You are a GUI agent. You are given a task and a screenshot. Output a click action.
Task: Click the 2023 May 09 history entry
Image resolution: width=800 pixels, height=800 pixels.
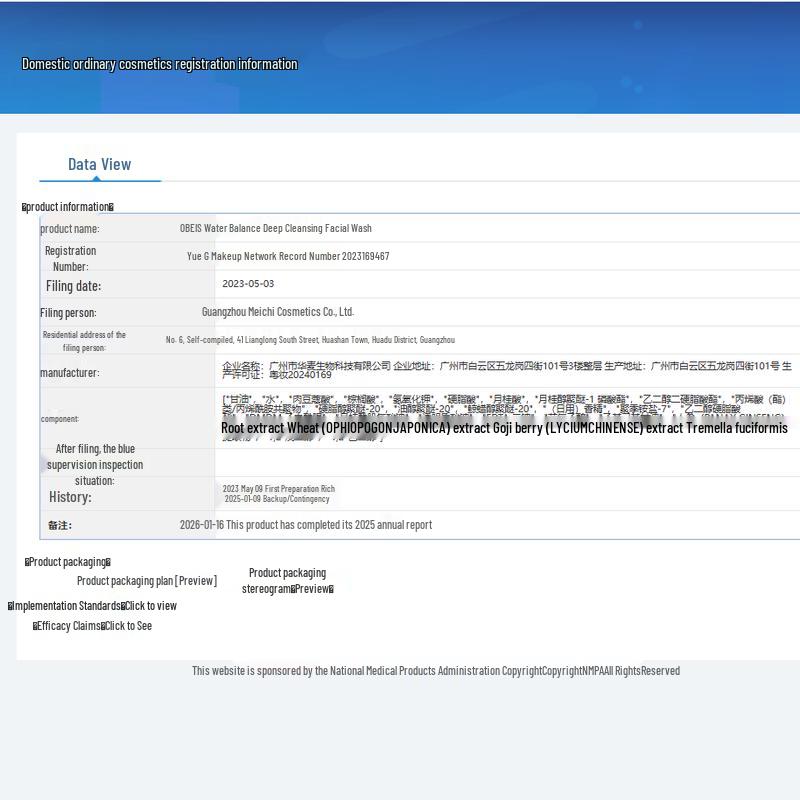coord(278,489)
